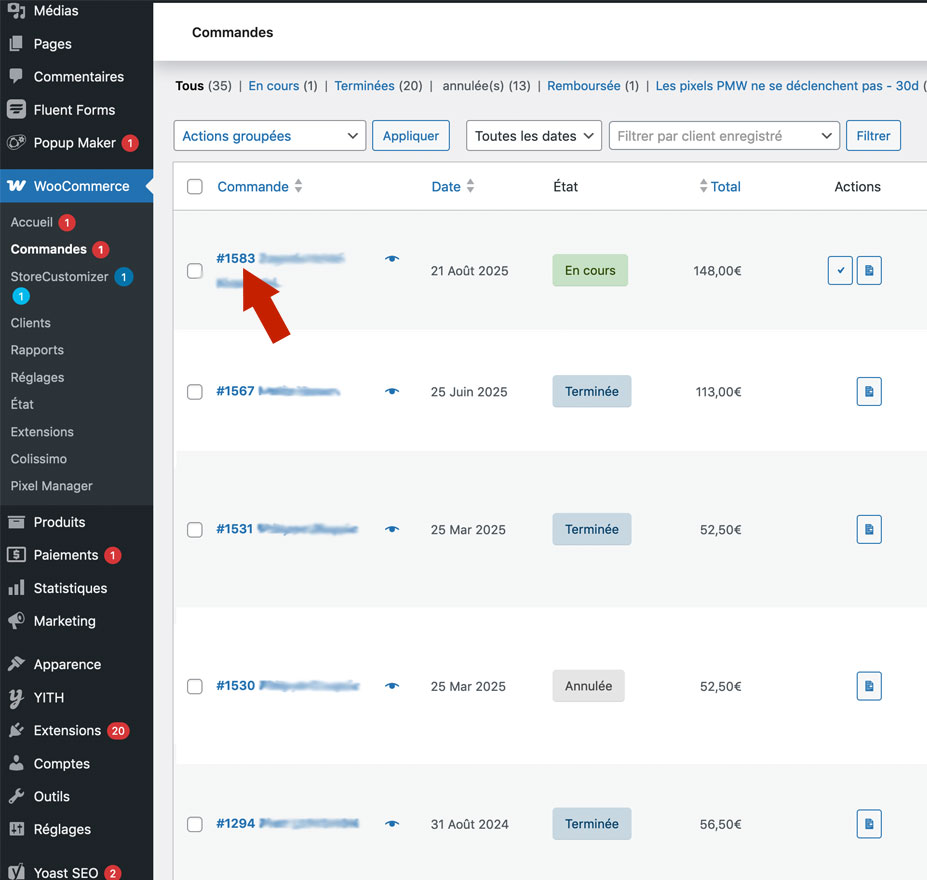This screenshot has height=880, width=927.
Task: Open the Toutes les dates dropdown
Action: [533, 136]
